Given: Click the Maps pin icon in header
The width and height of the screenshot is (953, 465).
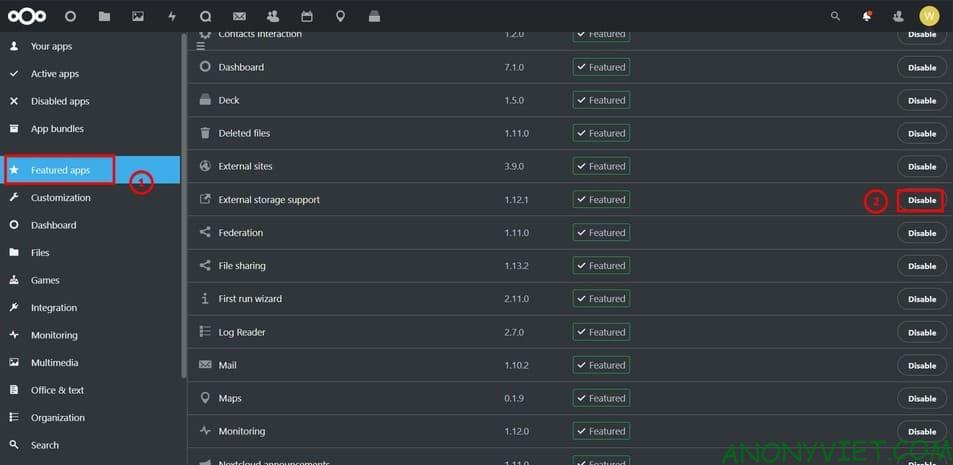Looking at the screenshot, I should pos(340,16).
